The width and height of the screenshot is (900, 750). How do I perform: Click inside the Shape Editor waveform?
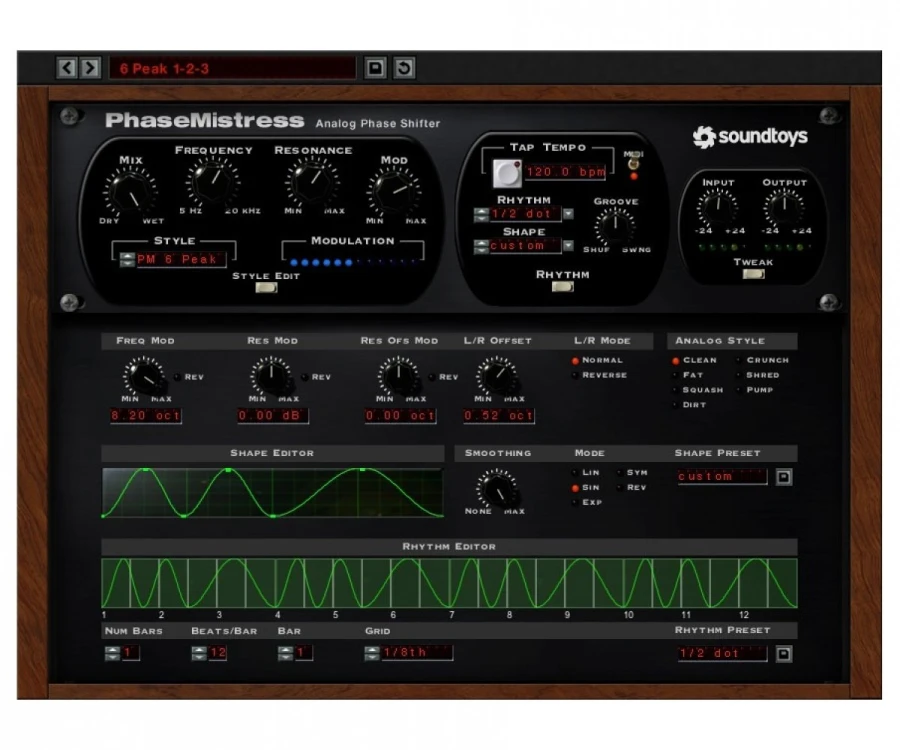[x=273, y=493]
